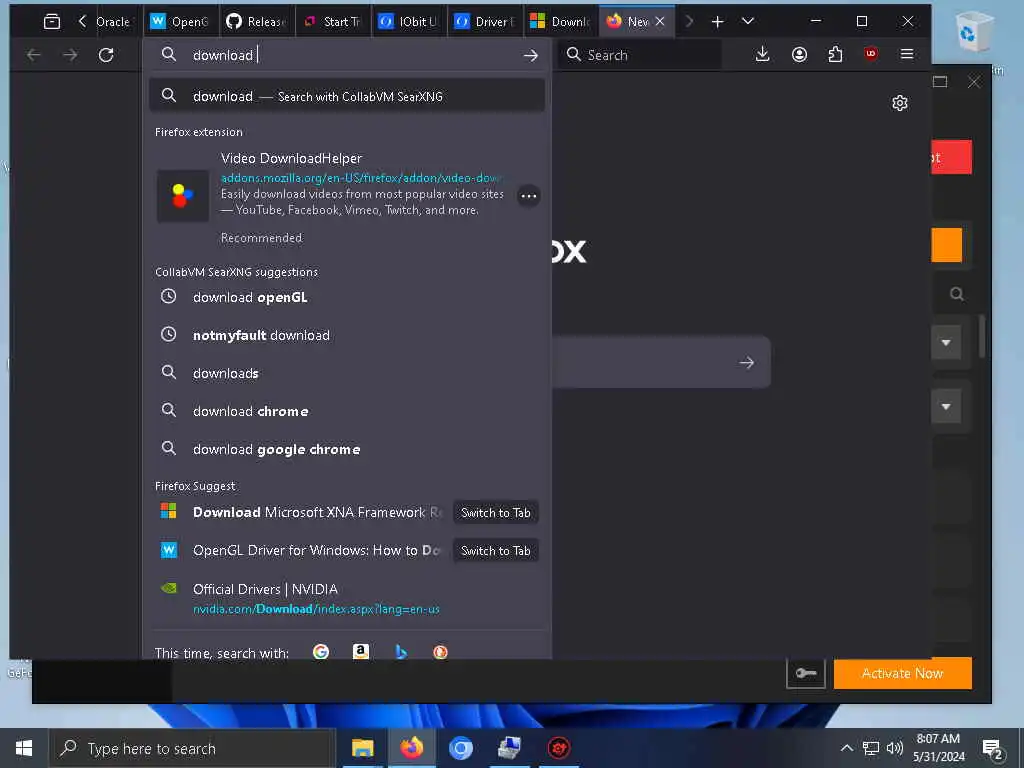Focus the toolbar Search box
1024x768 pixels.
[640, 55]
